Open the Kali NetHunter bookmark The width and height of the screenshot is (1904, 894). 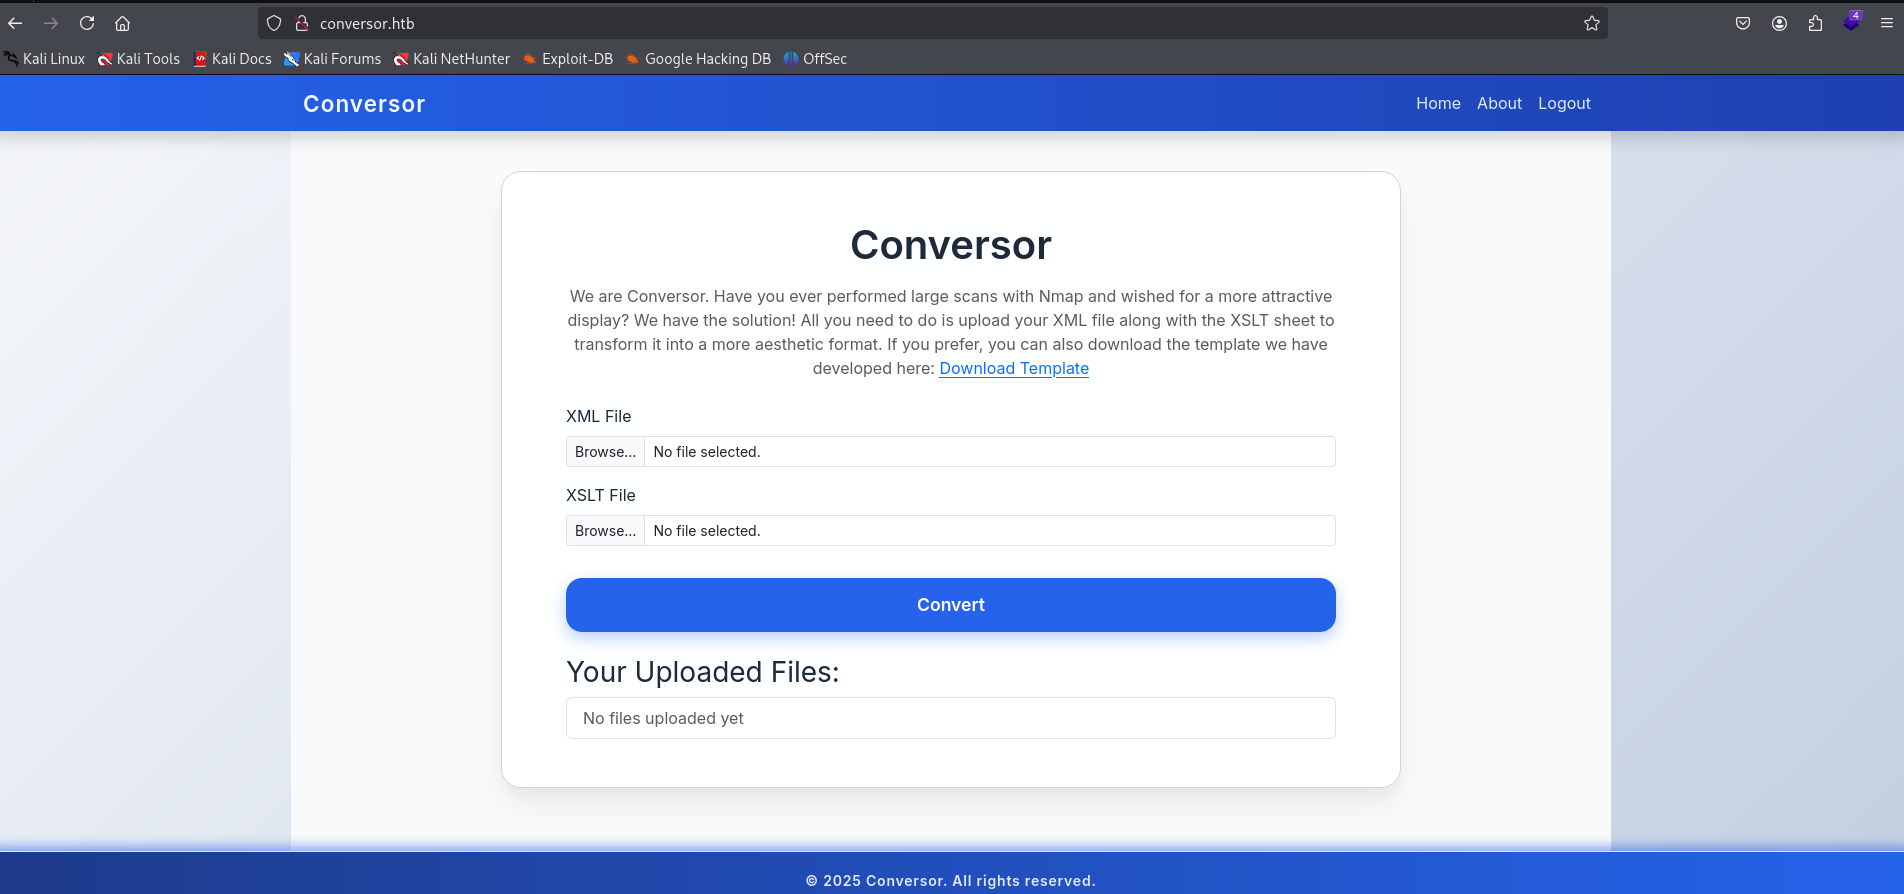(452, 59)
